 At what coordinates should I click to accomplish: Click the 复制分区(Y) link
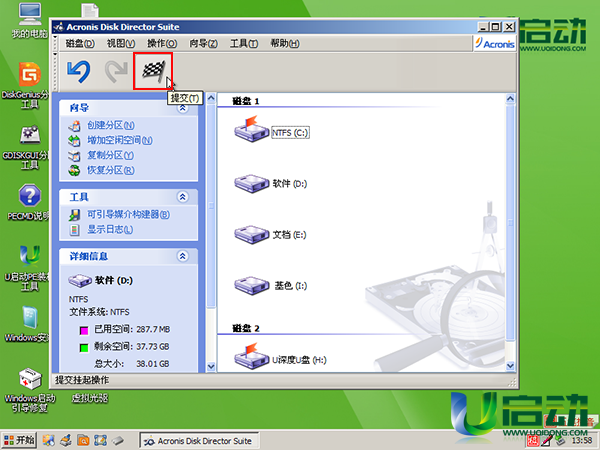tap(111, 155)
